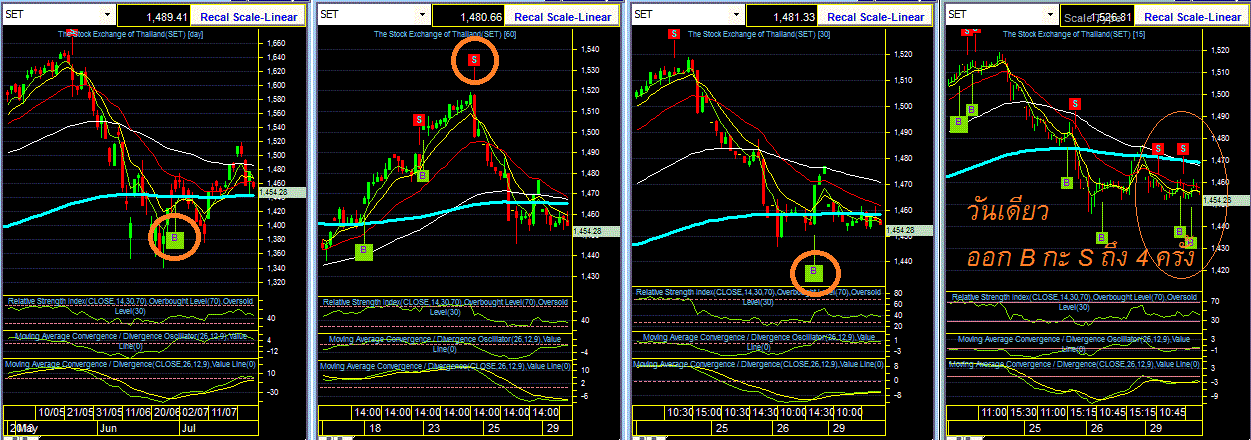Select the 1,480.66 price field
This screenshot has width=1251, height=440.
click(468, 16)
